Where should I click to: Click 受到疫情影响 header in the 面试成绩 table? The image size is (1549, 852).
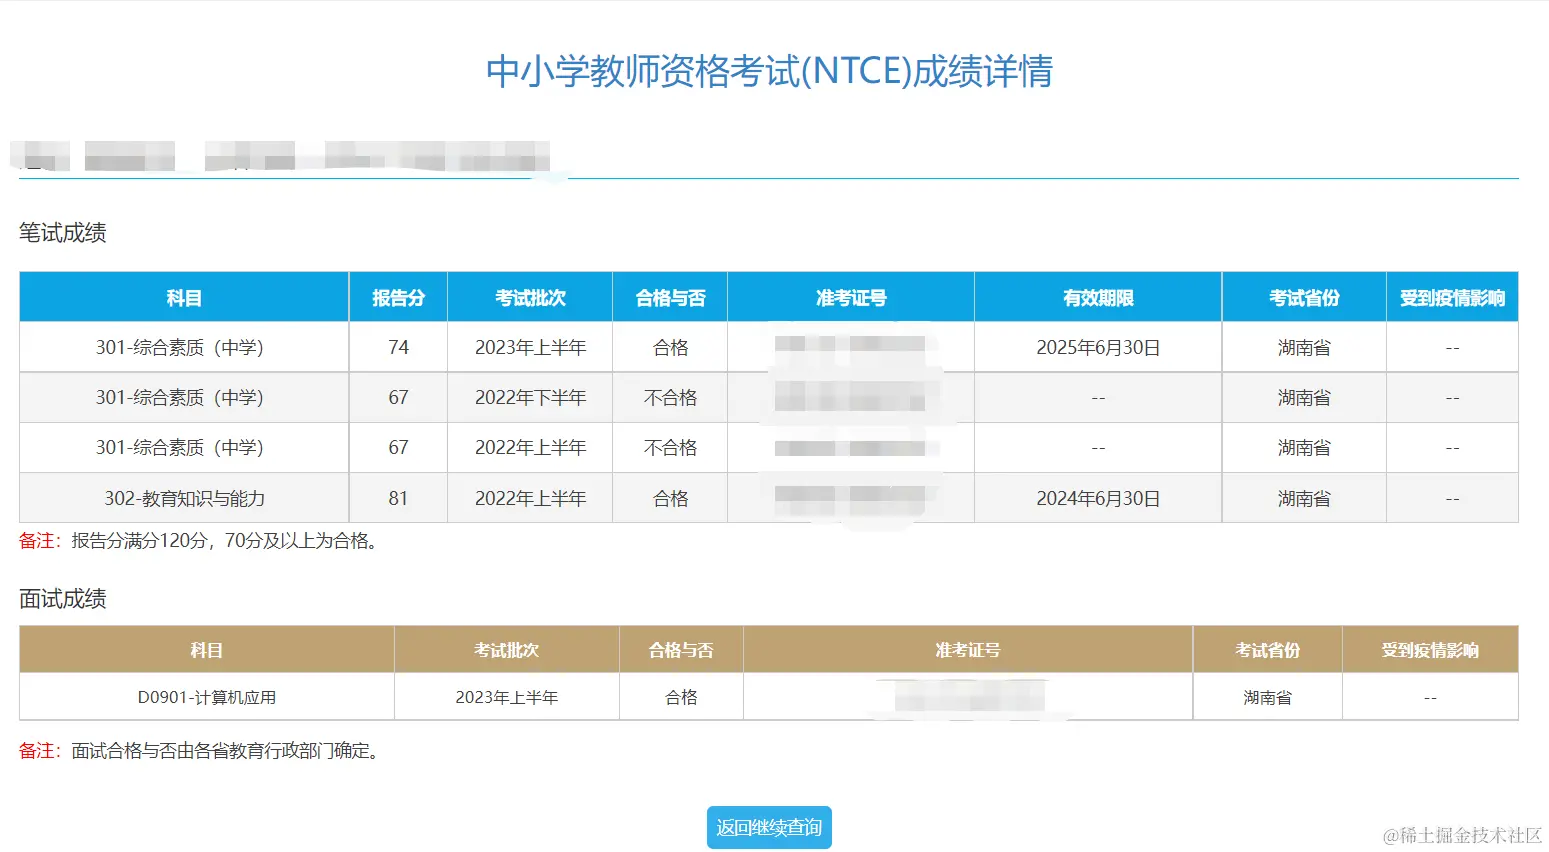coord(1430,650)
